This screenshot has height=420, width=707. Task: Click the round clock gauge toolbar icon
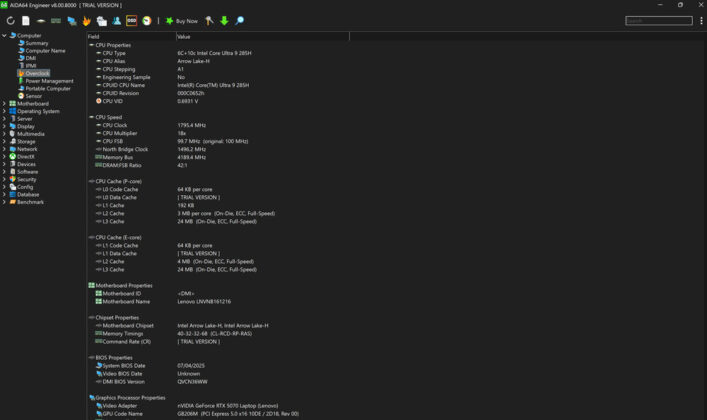147,21
